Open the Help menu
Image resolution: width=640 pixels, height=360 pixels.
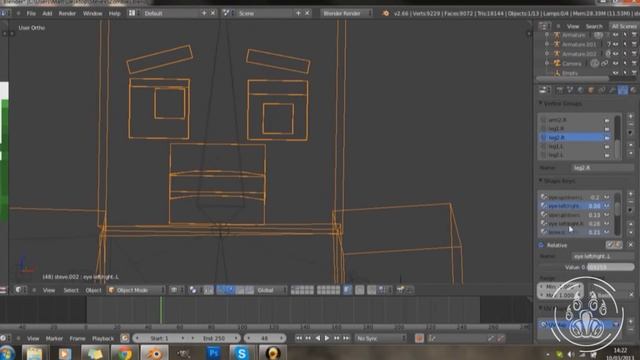pyautogui.click(x=115, y=13)
